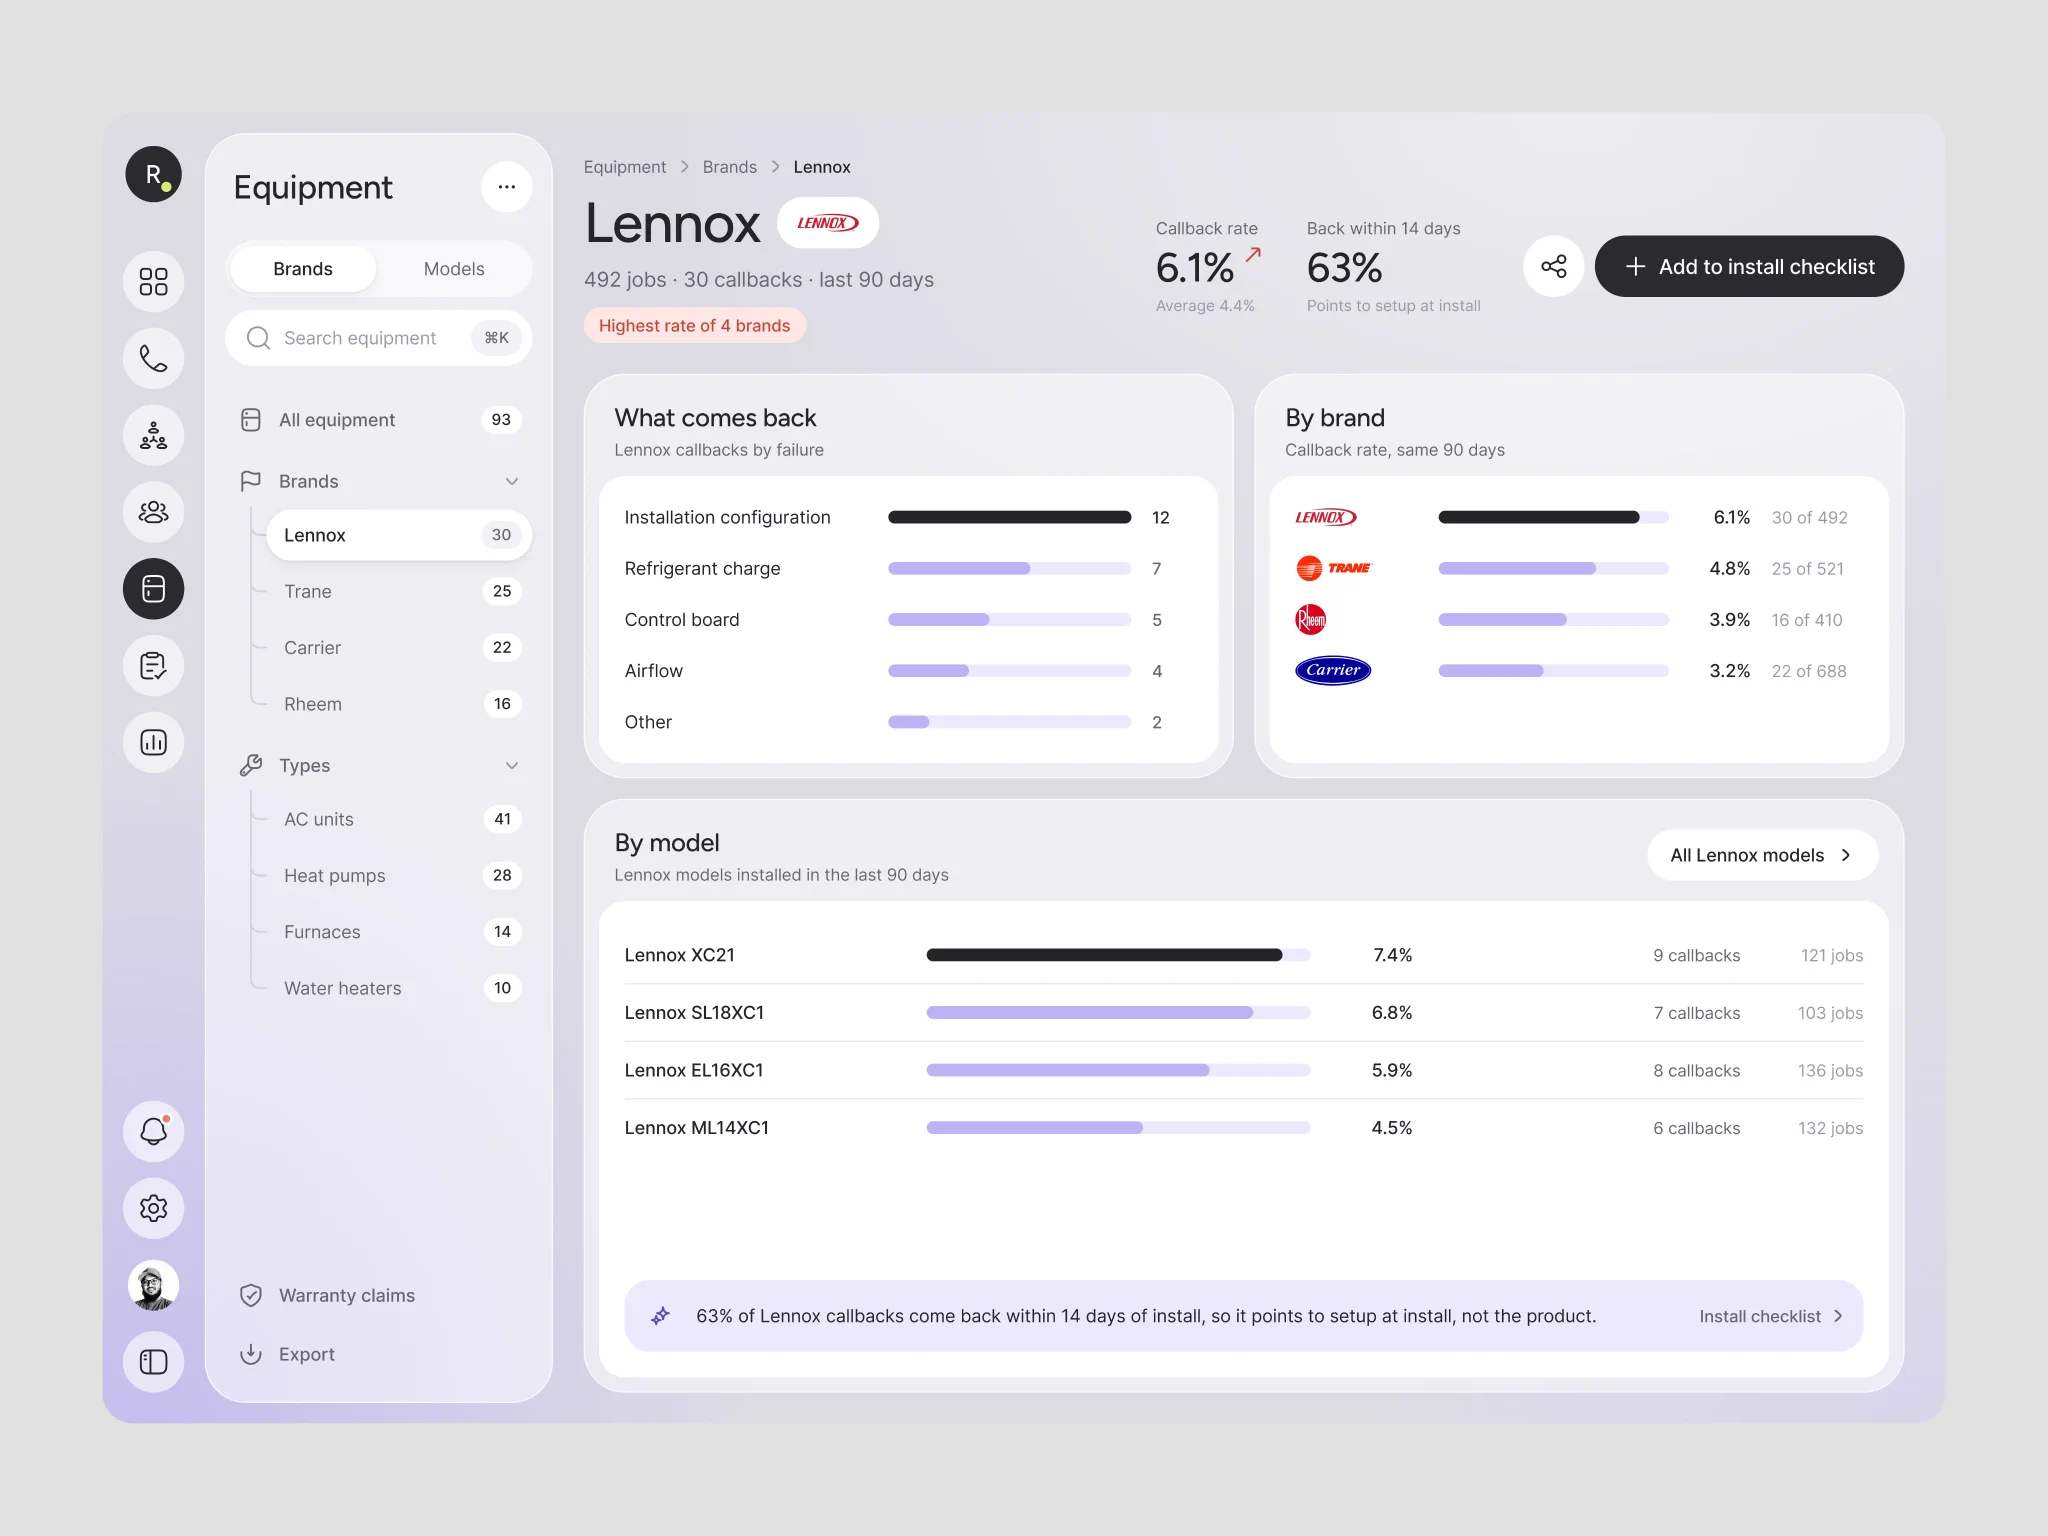Click the Other failure row
The width and height of the screenshot is (2048, 1536).
click(x=908, y=722)
